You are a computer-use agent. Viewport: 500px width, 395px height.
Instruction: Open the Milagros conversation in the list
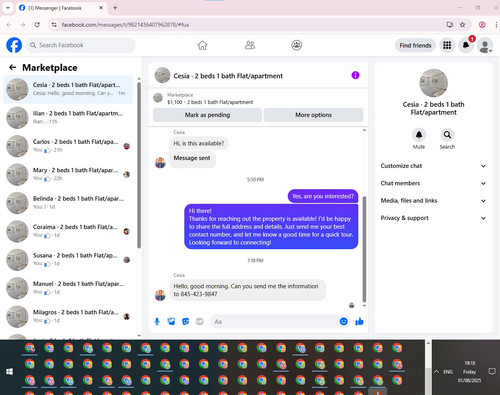tap(68, 316)
